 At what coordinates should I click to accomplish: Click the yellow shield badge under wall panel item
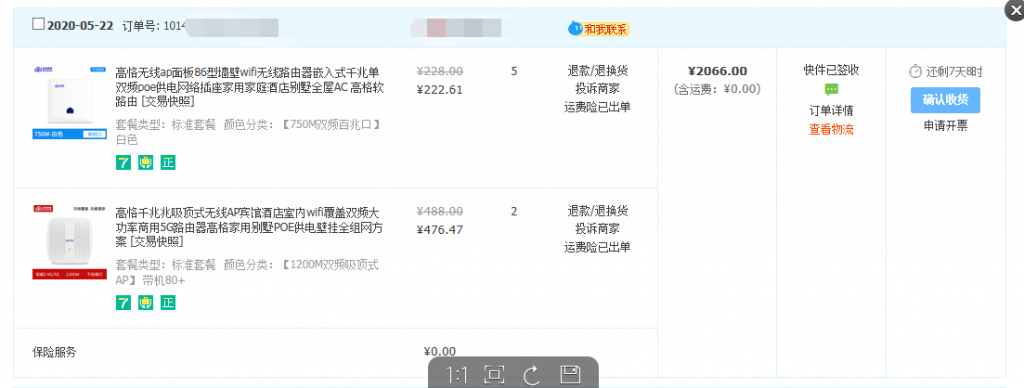(x=146, y=163)
